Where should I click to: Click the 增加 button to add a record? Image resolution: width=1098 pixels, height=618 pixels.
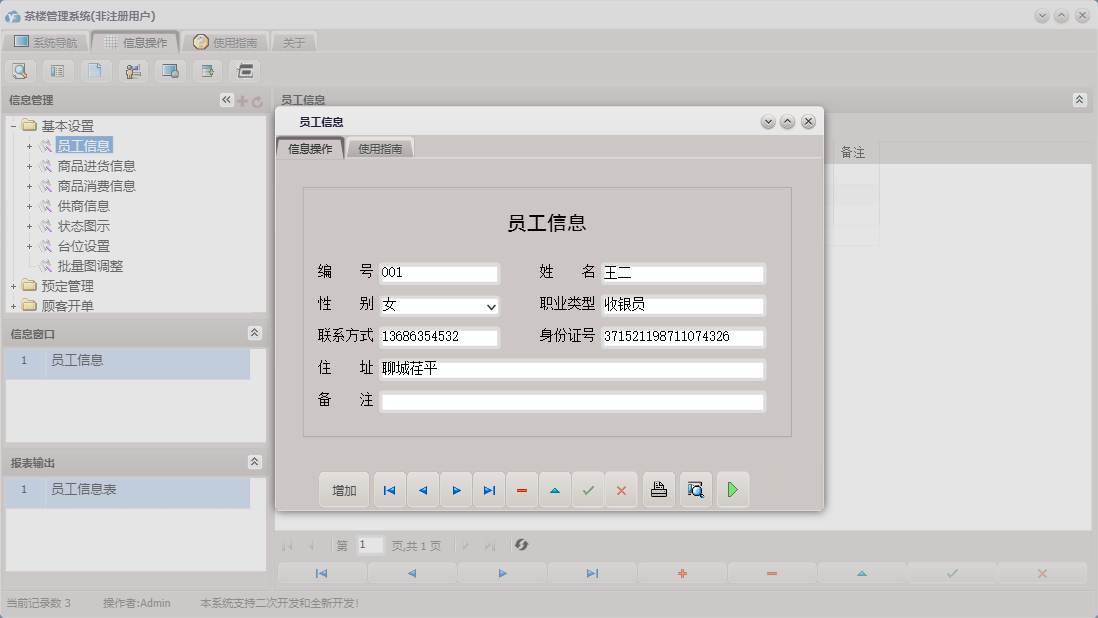coord(343,489)
